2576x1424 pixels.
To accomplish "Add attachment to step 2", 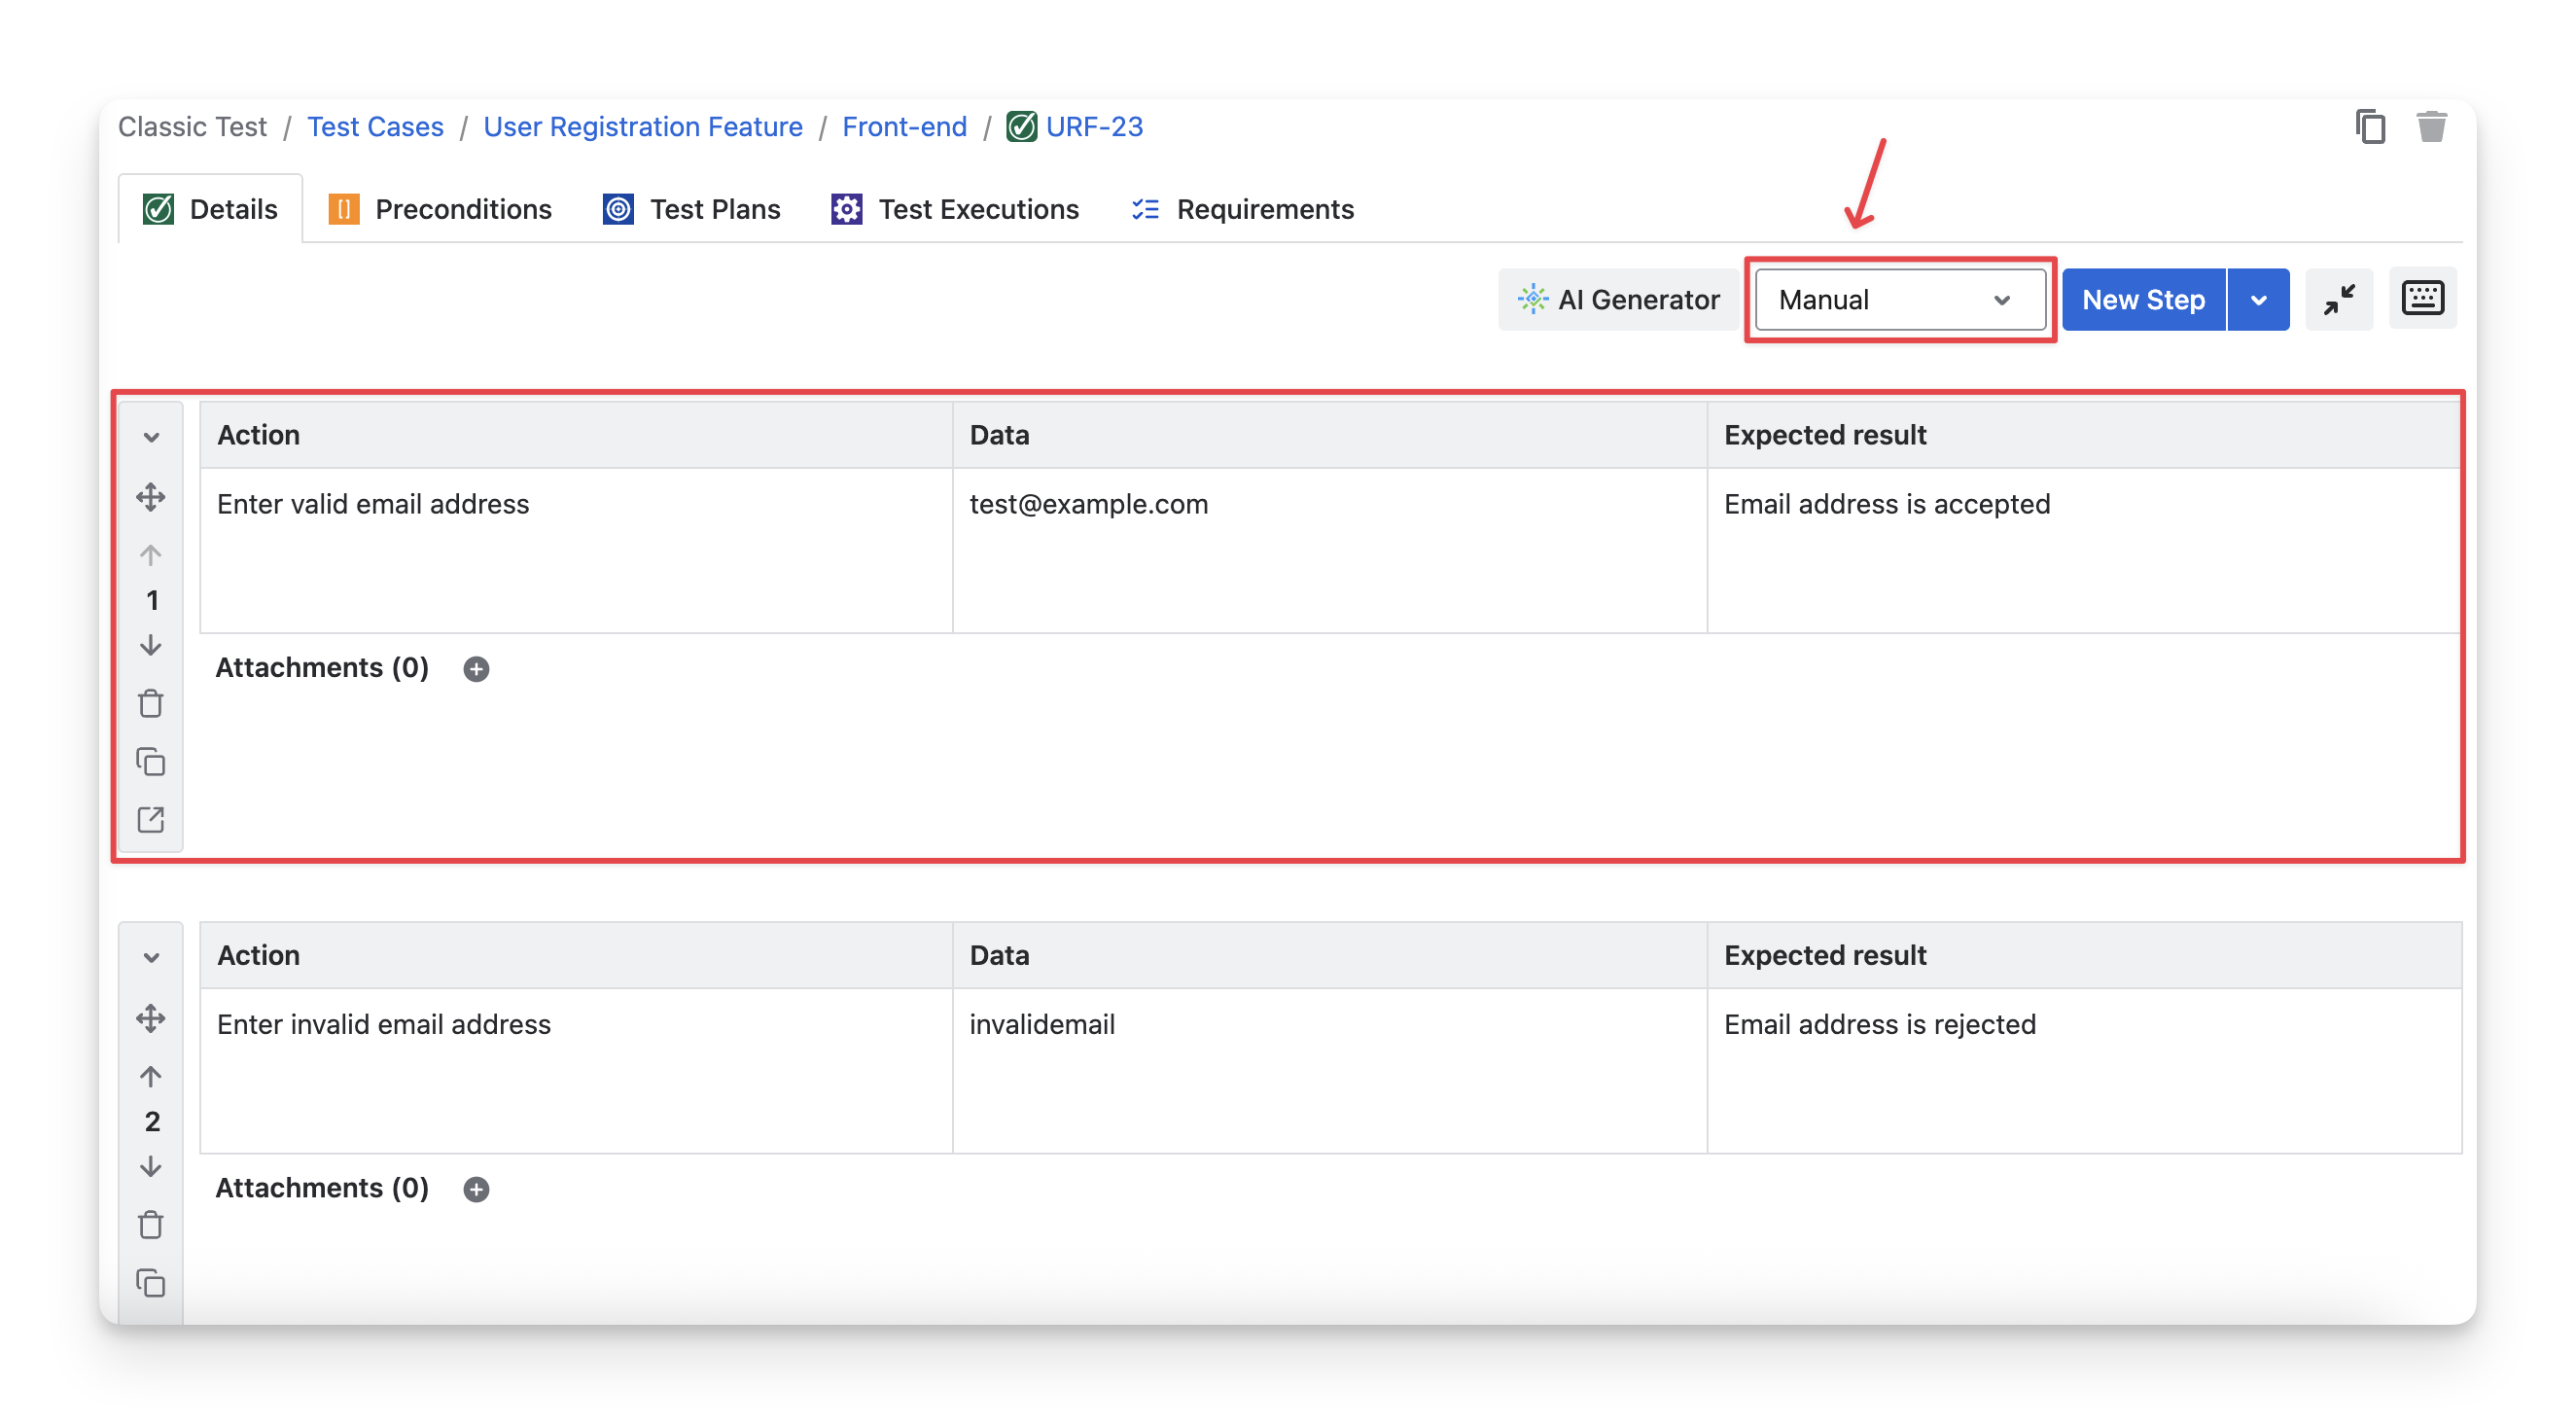I will tap(476, 1189).
